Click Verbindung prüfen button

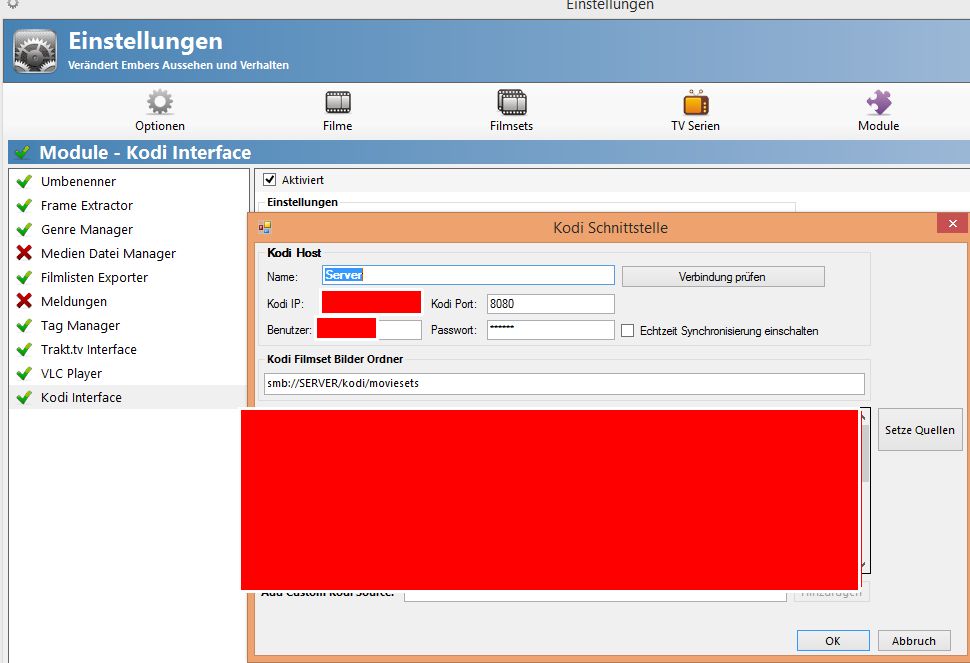click(723, 276)
